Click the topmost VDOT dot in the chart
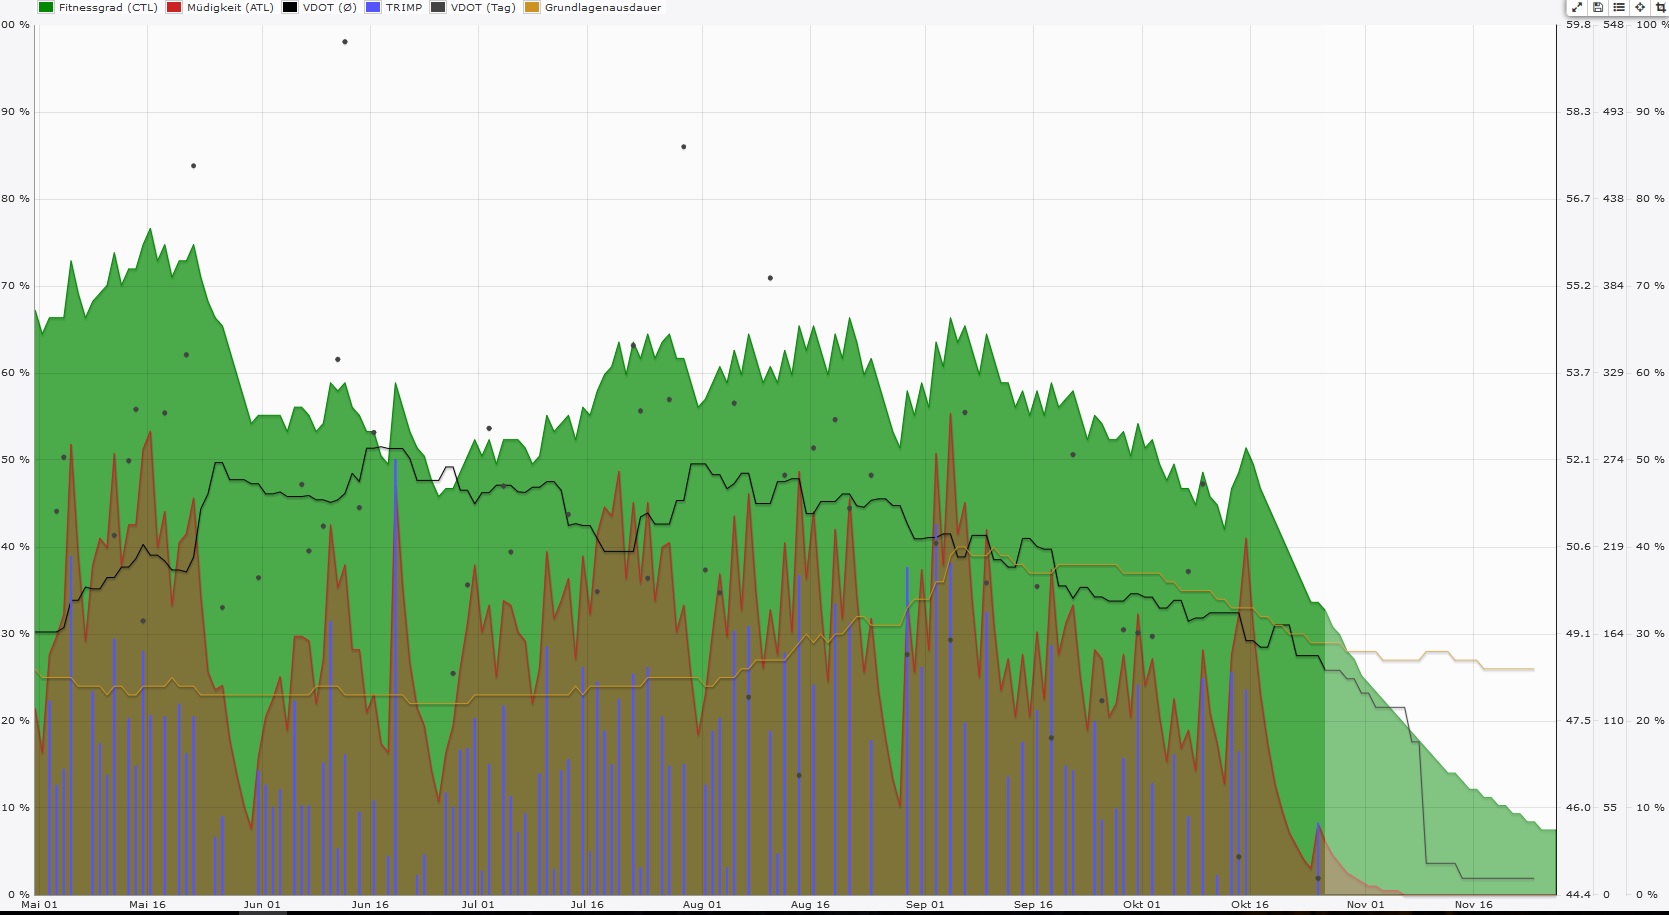Viewport: 1669px width, 915px height. click(345, 42)
